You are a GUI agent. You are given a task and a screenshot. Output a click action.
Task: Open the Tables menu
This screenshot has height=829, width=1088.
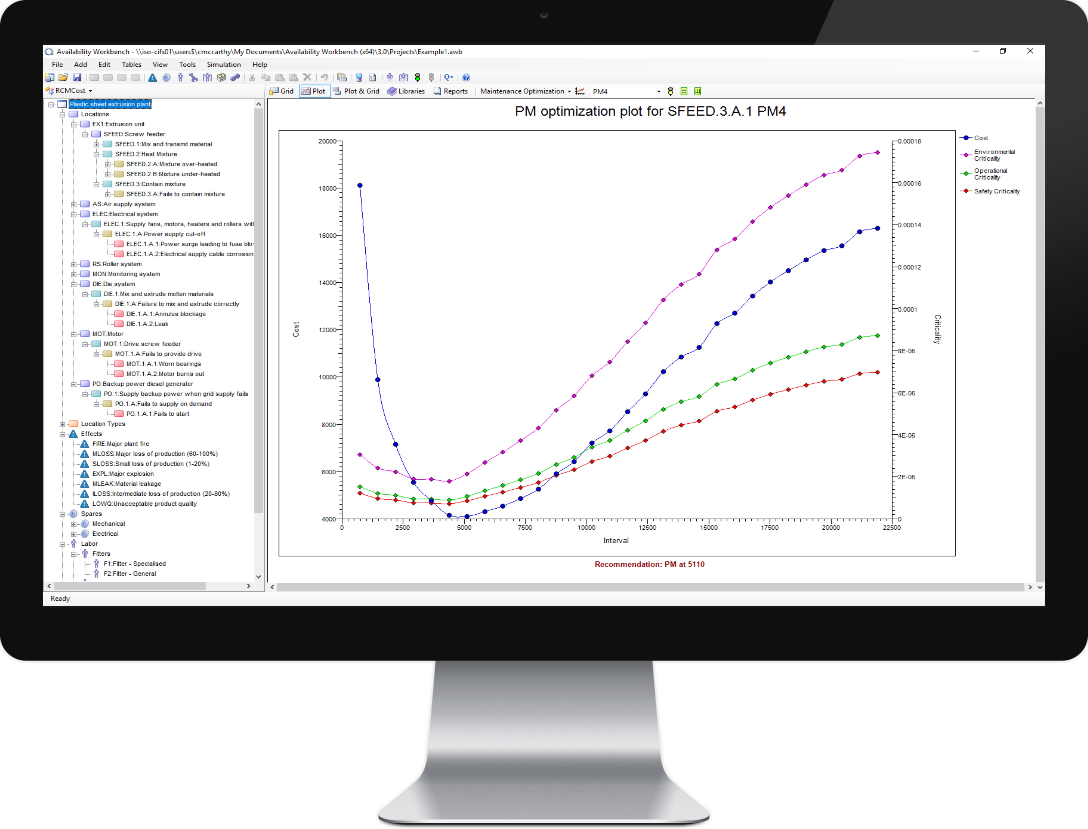[x=131, y=64]
